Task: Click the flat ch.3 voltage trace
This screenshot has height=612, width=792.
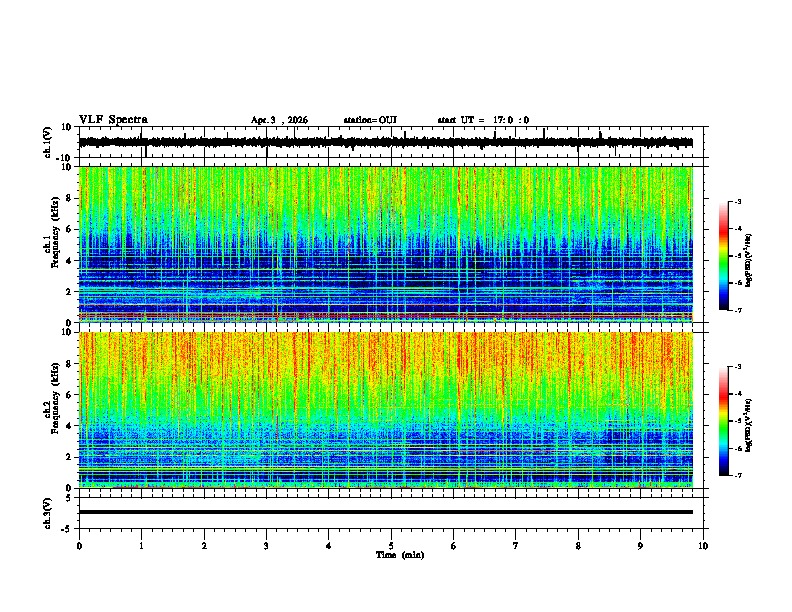Action: (386, 512)
